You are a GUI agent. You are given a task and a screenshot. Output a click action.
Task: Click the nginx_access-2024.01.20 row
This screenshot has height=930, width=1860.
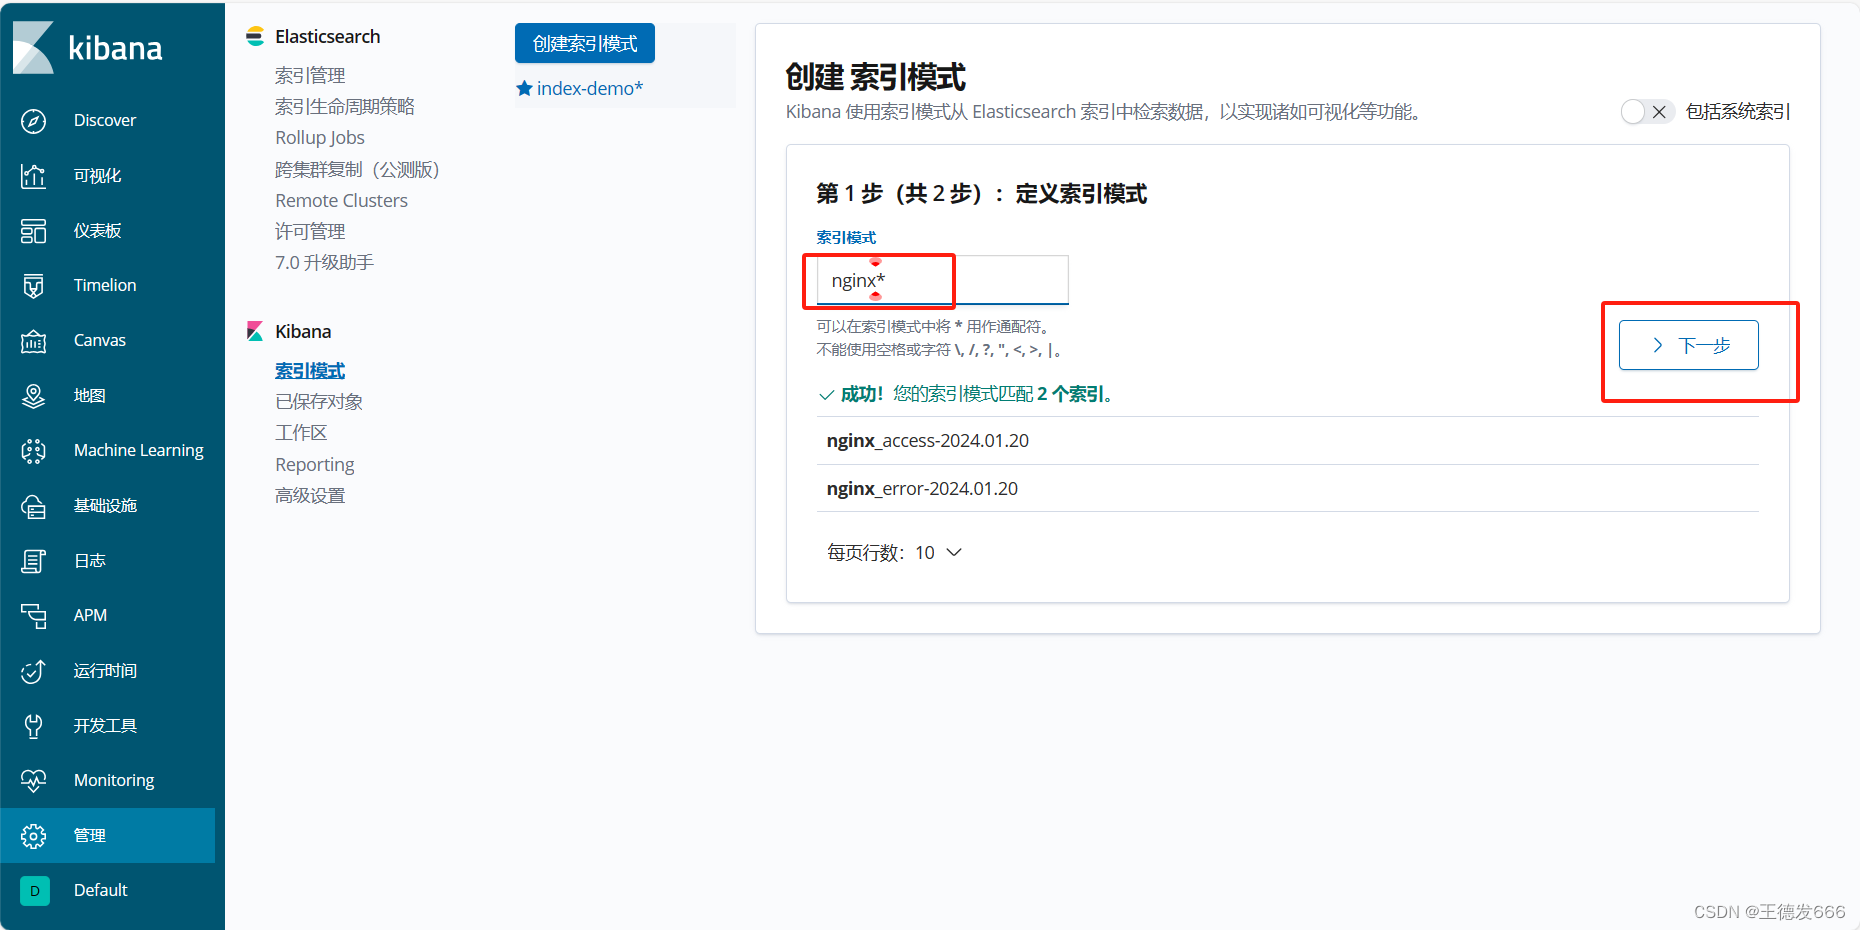[x=1288, y=441]
